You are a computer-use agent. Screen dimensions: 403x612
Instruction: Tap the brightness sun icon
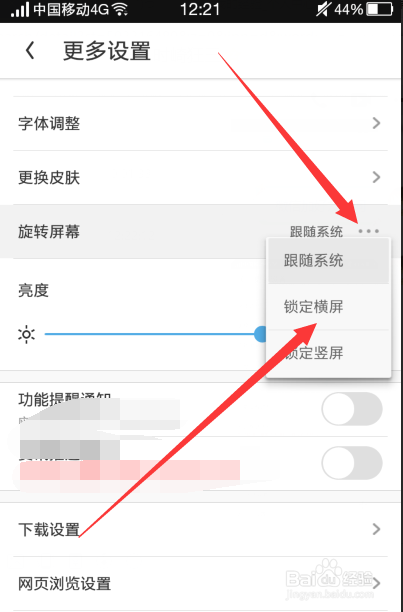coord(26,334)
